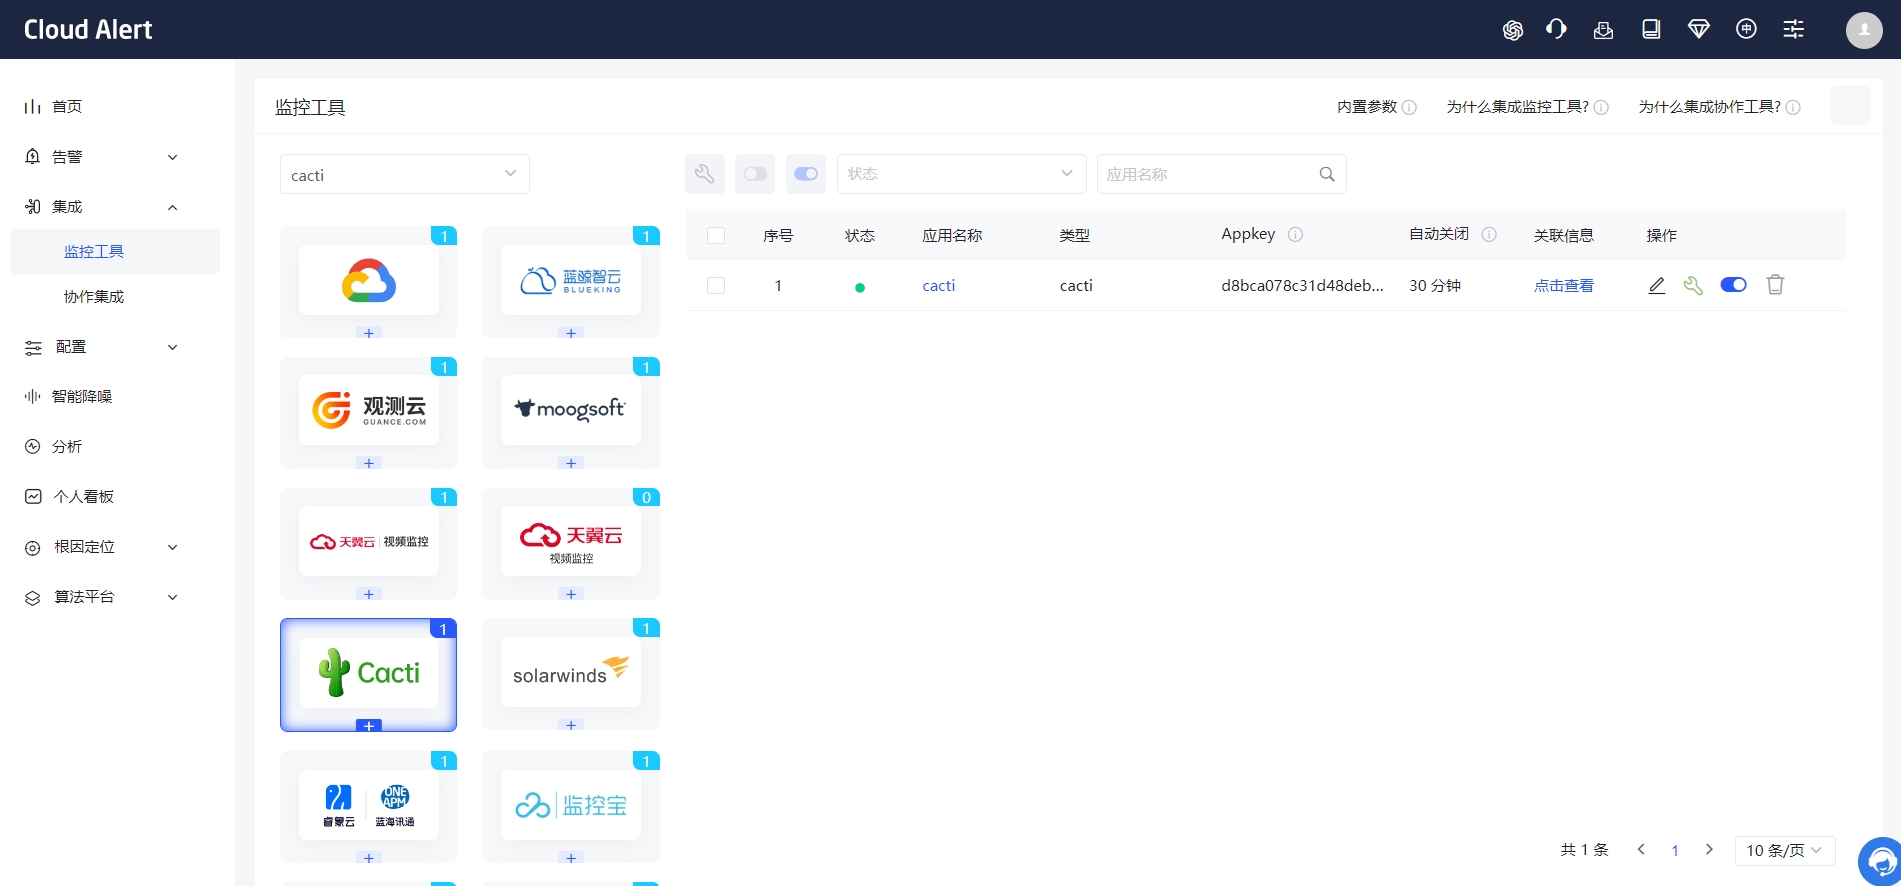Image resolution: width=1901 pixels, height=886 pixels.
Task: Delete the cacti application with trash icon
Action: 1775,285
